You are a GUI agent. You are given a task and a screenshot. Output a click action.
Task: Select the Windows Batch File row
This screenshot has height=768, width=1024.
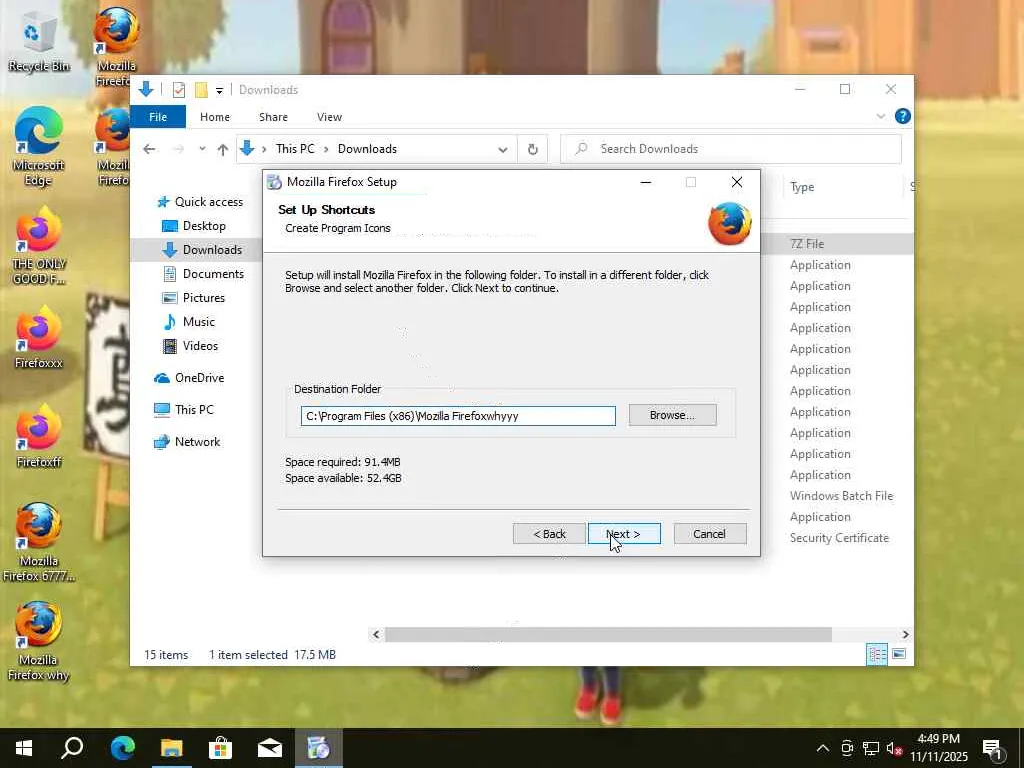click(x=841, y=496)
